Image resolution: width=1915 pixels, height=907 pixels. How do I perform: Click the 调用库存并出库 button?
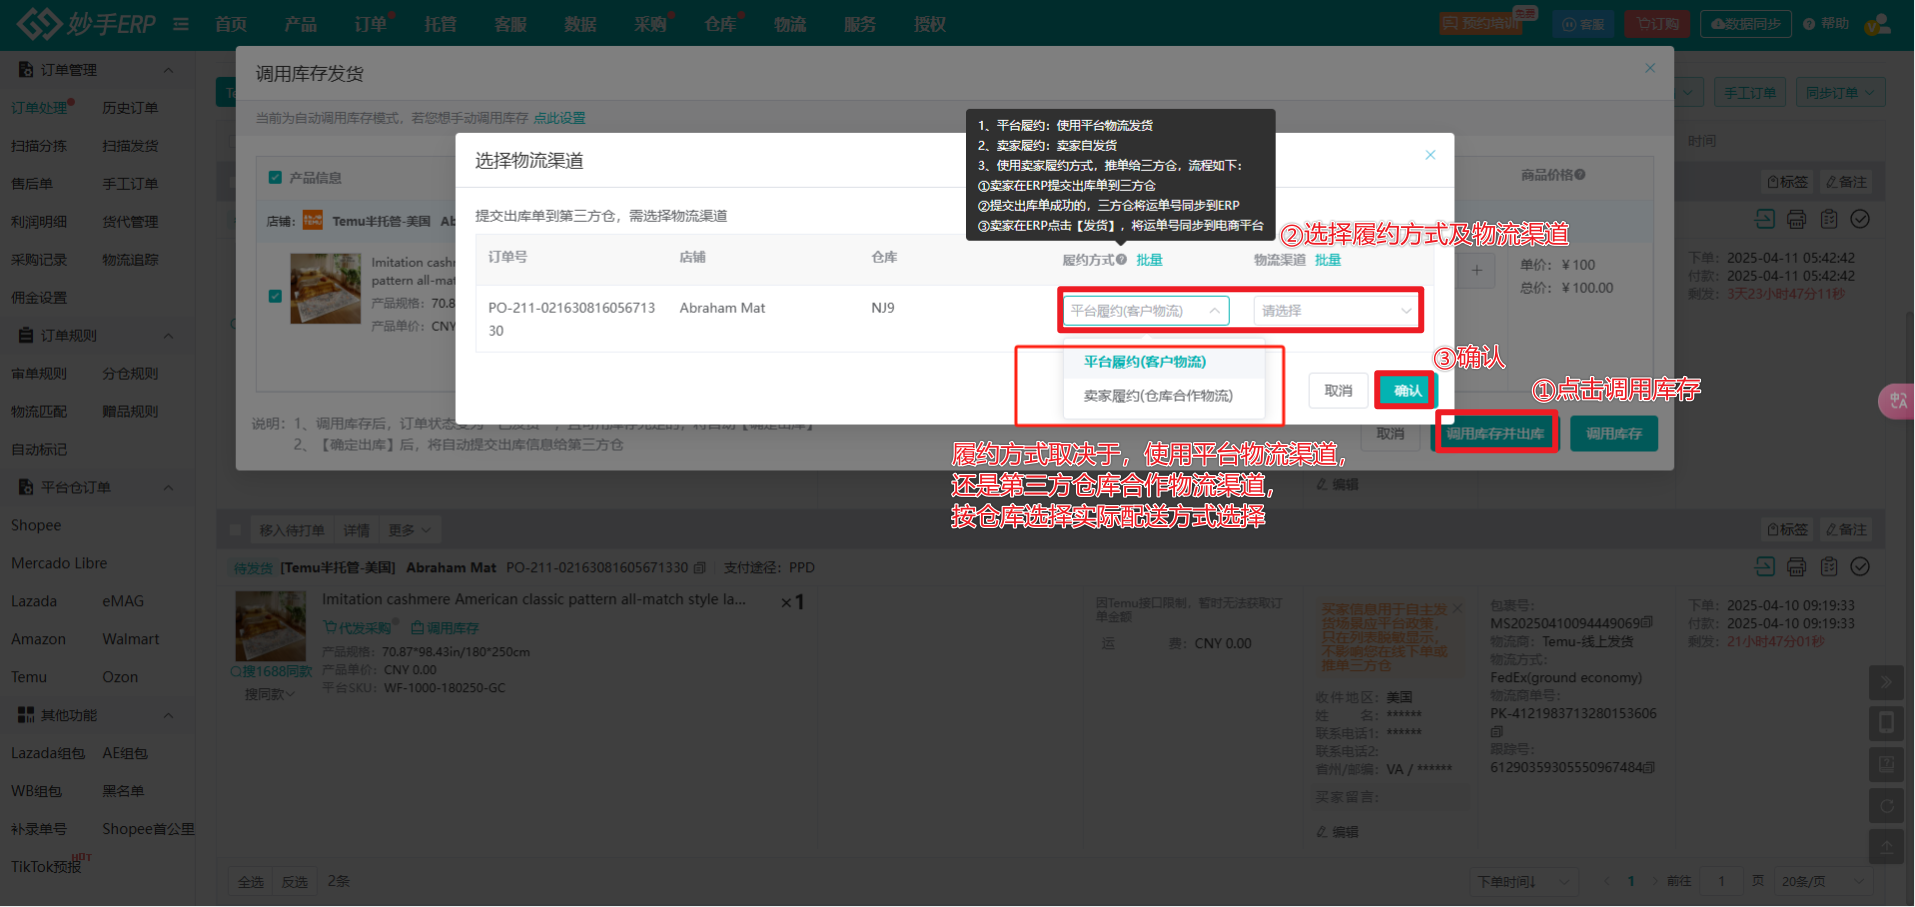[1496, 433]
